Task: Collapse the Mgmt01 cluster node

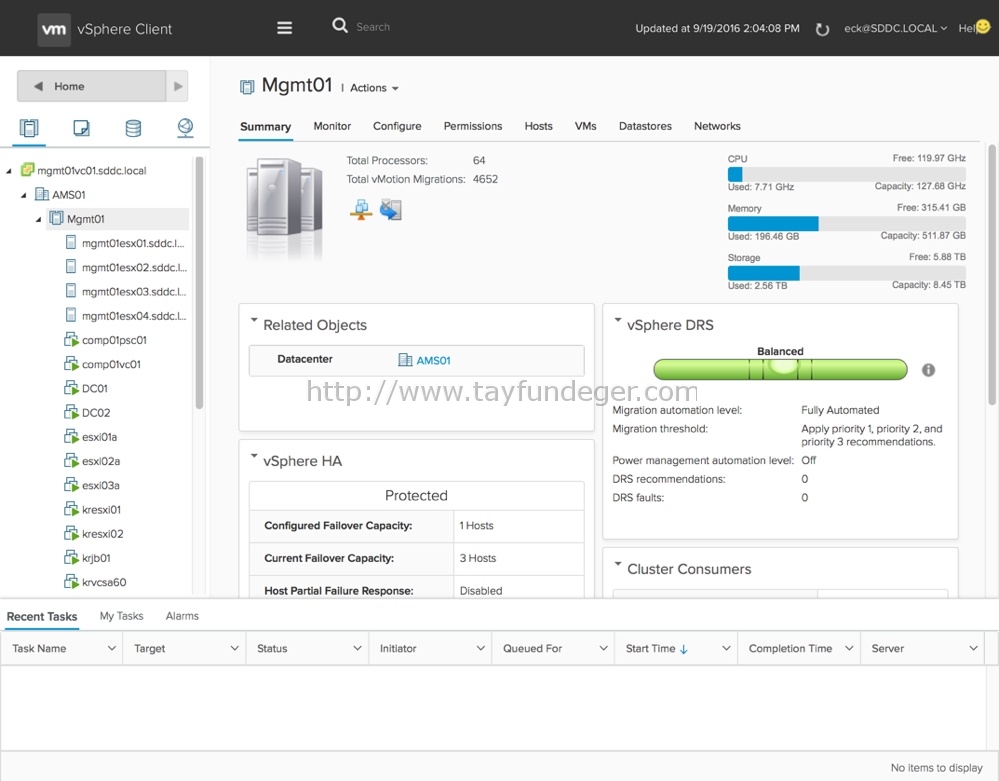Action: click(38, 219)
